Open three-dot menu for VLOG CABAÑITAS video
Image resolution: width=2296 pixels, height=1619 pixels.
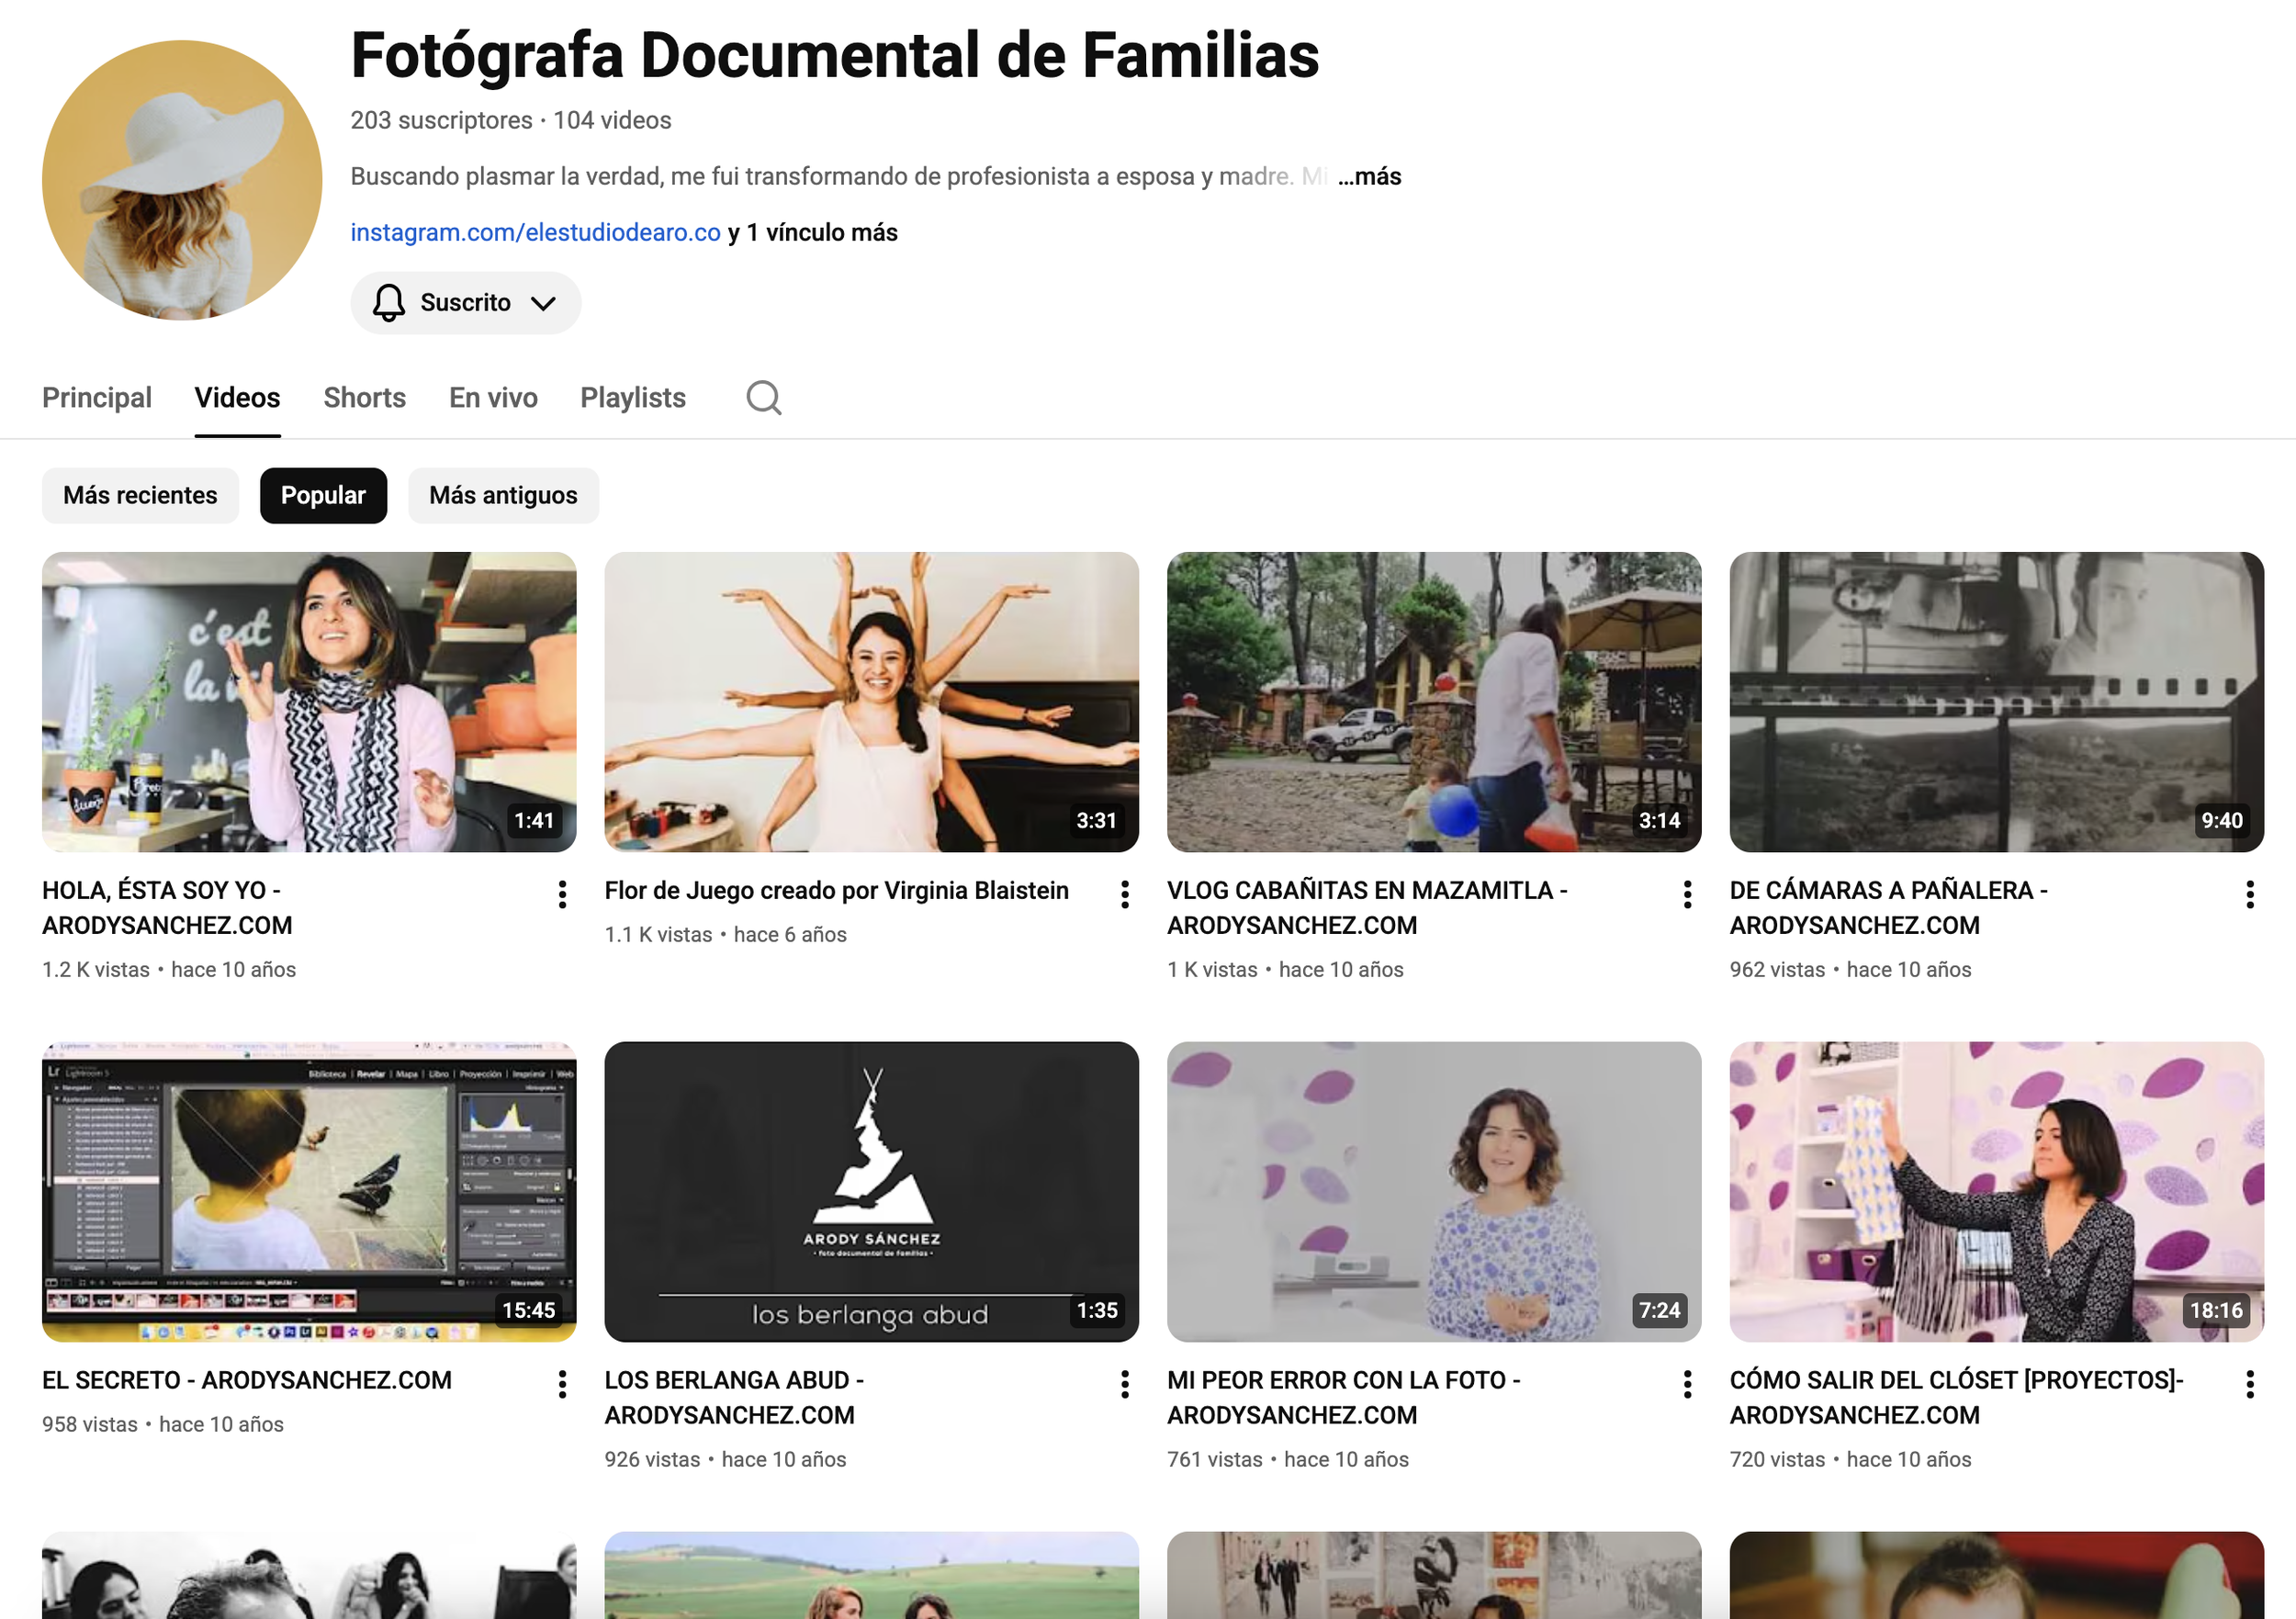pos(1687,894)
